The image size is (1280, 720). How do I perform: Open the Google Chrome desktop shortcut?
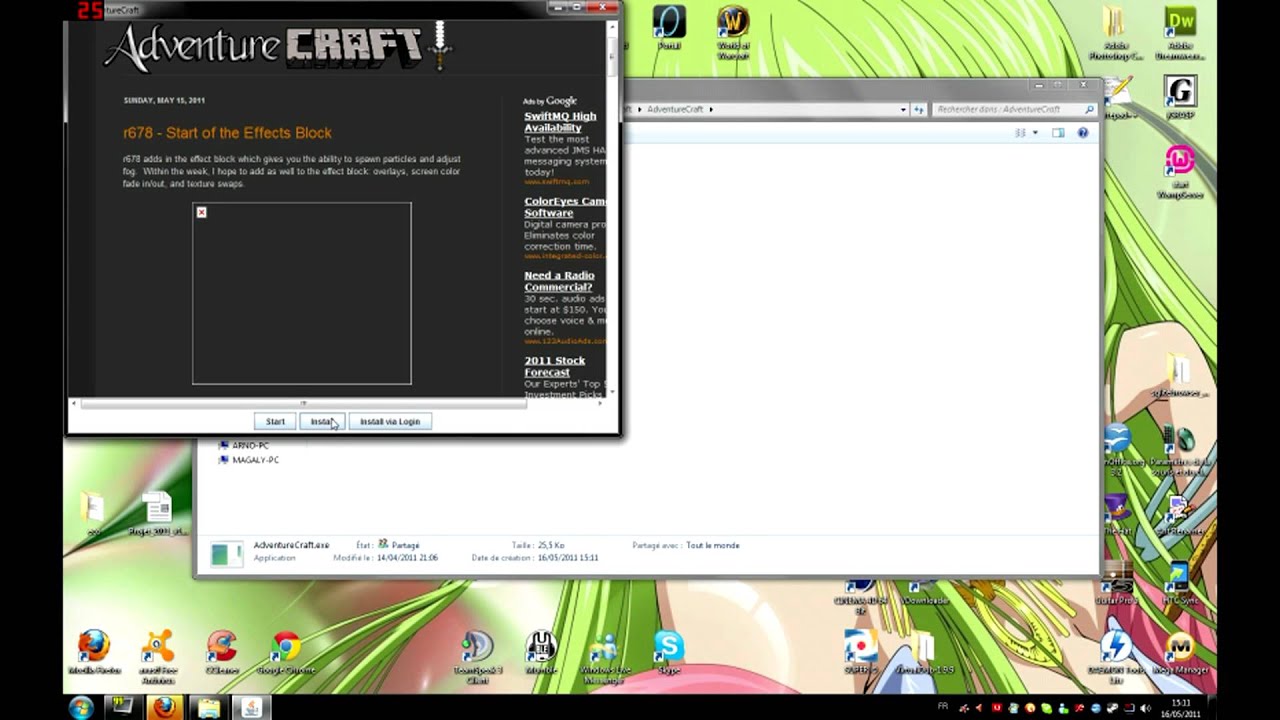tap(286, 652)
